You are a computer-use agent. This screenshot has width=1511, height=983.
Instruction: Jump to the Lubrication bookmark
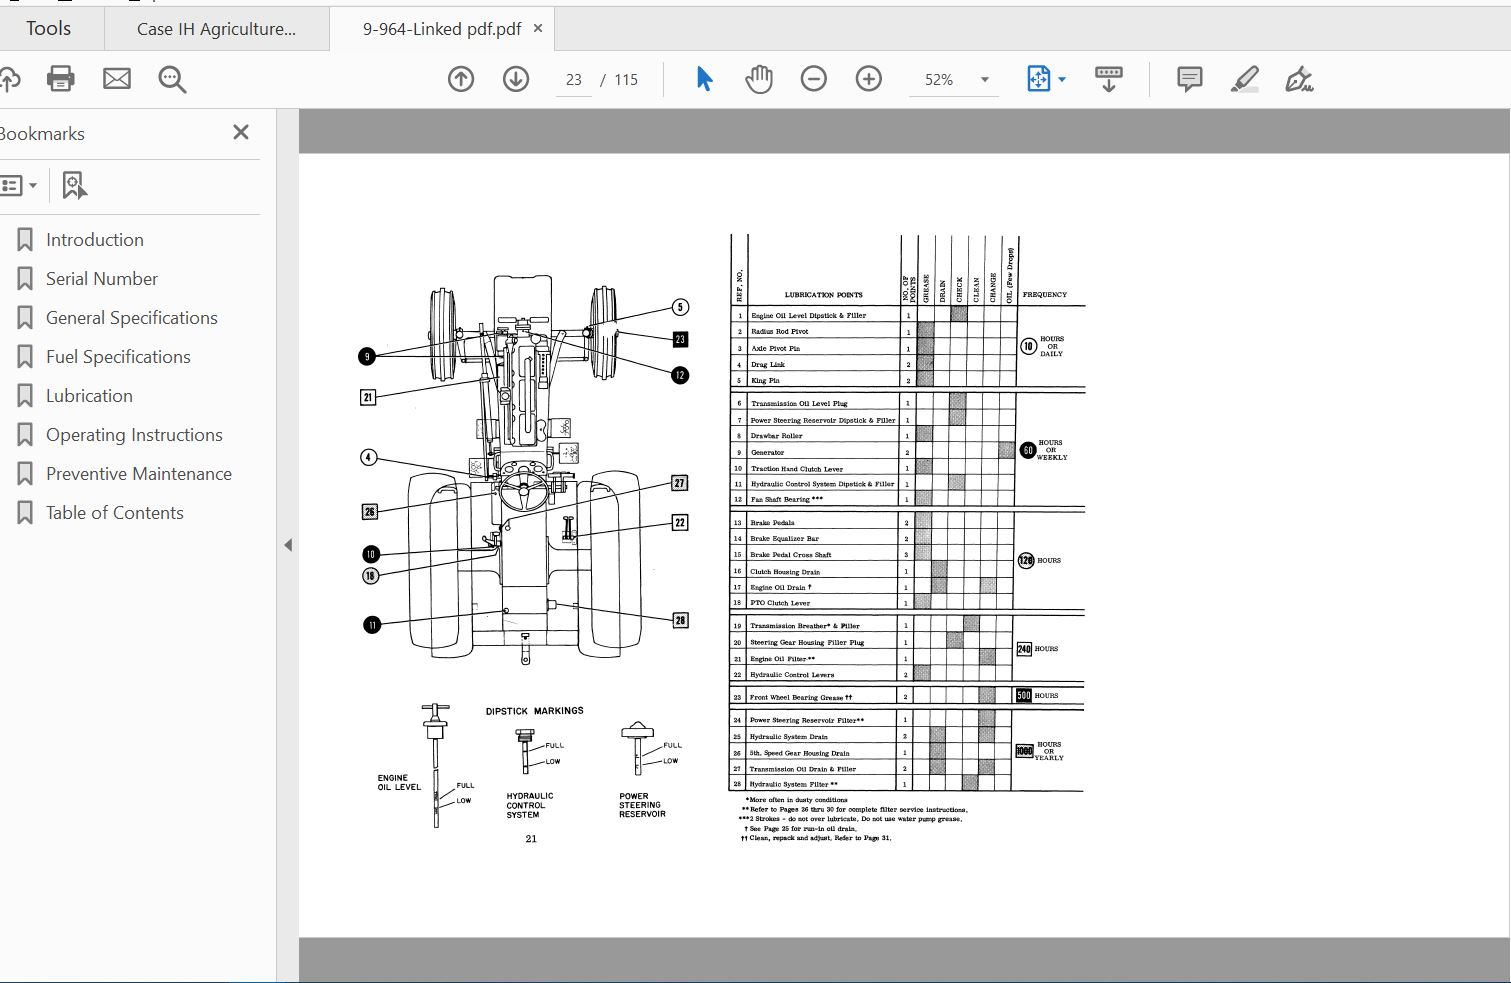(x=89, y=396)
